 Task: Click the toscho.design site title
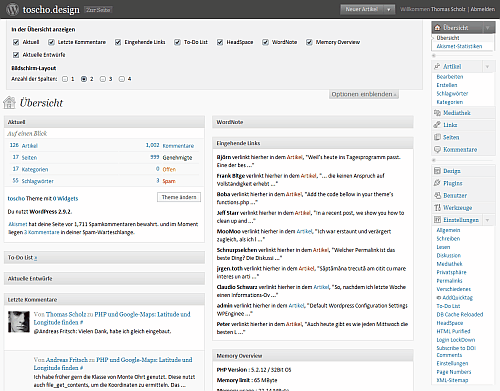[51, 9]
